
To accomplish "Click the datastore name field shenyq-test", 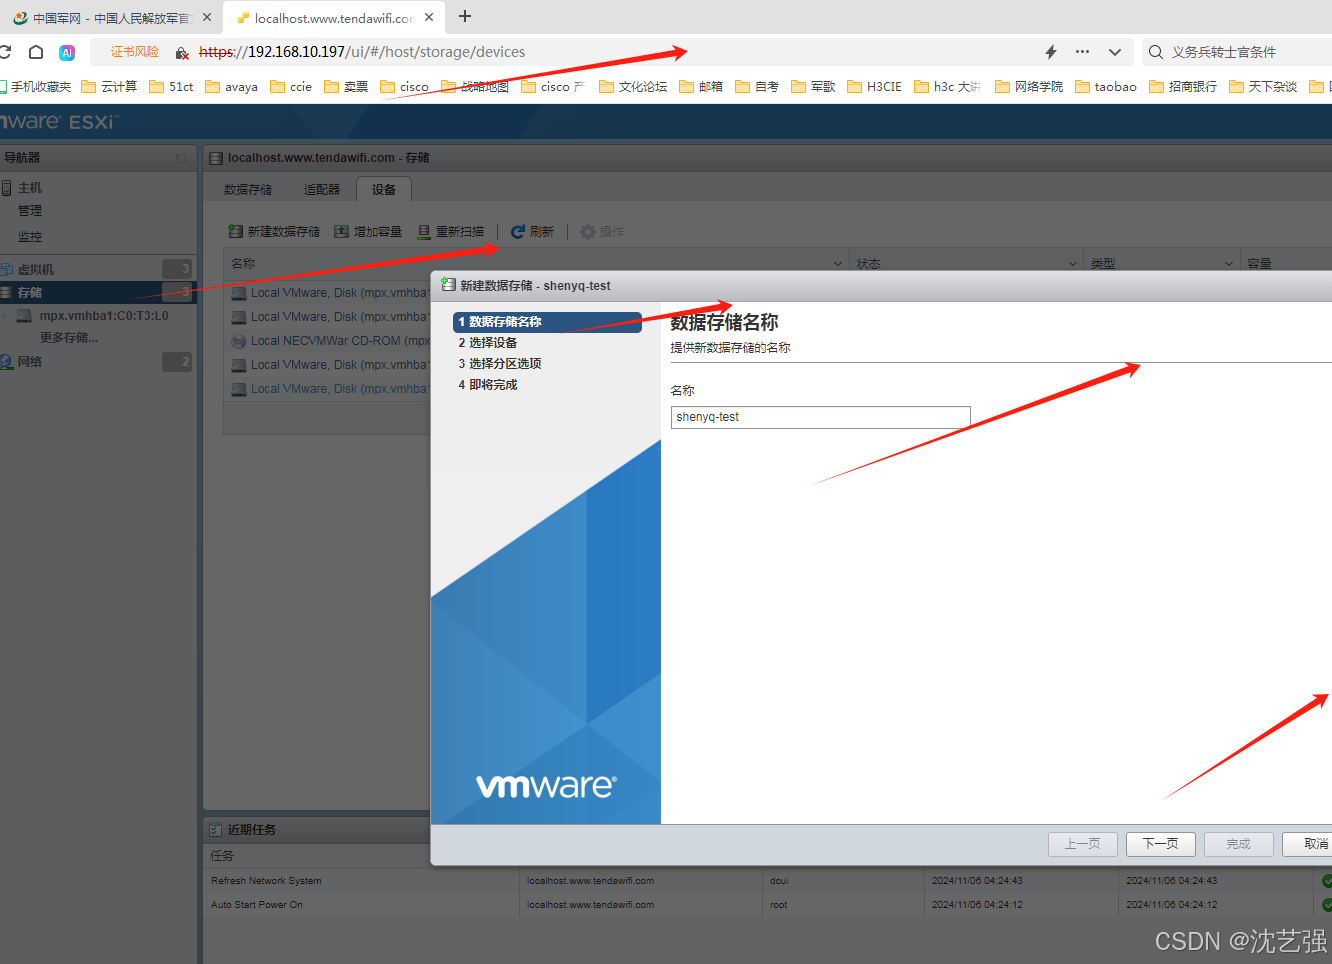I will click(820, 417).
